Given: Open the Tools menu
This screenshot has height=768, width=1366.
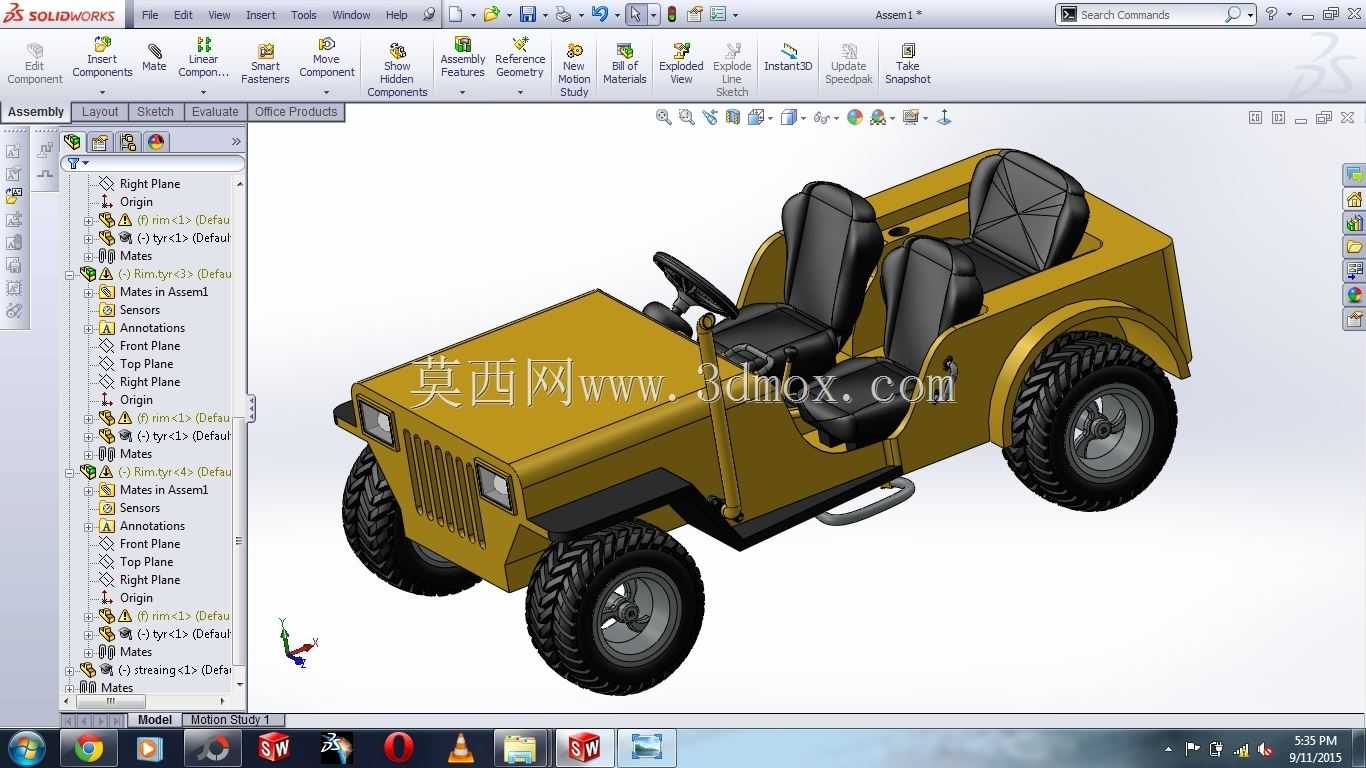Looking at the screenshot, I should [x=304, y=15].
